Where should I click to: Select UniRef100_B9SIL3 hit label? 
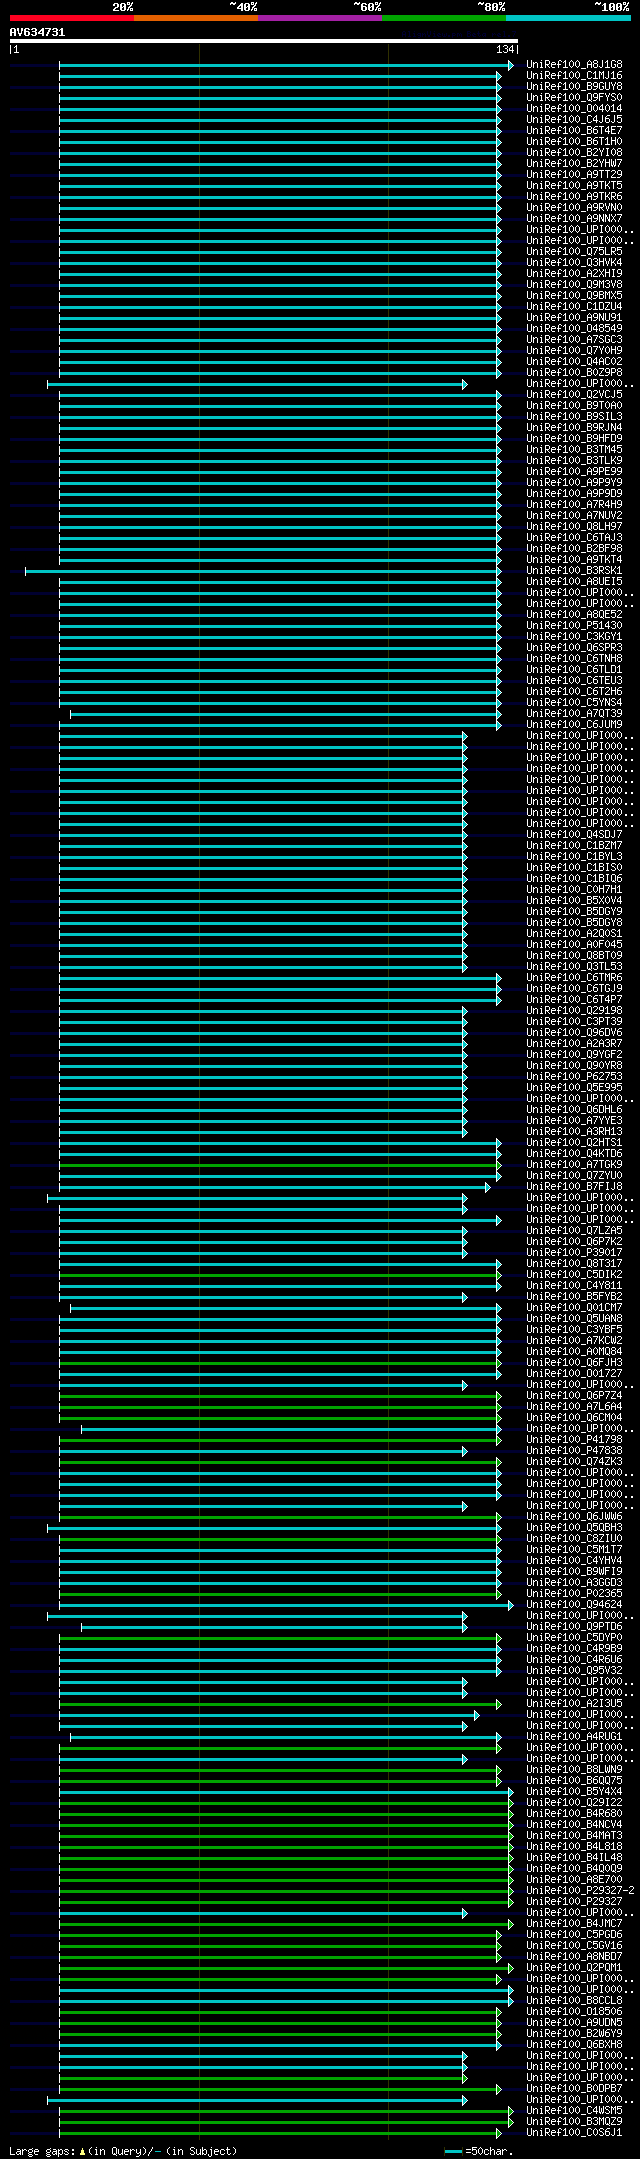point(574,417)
